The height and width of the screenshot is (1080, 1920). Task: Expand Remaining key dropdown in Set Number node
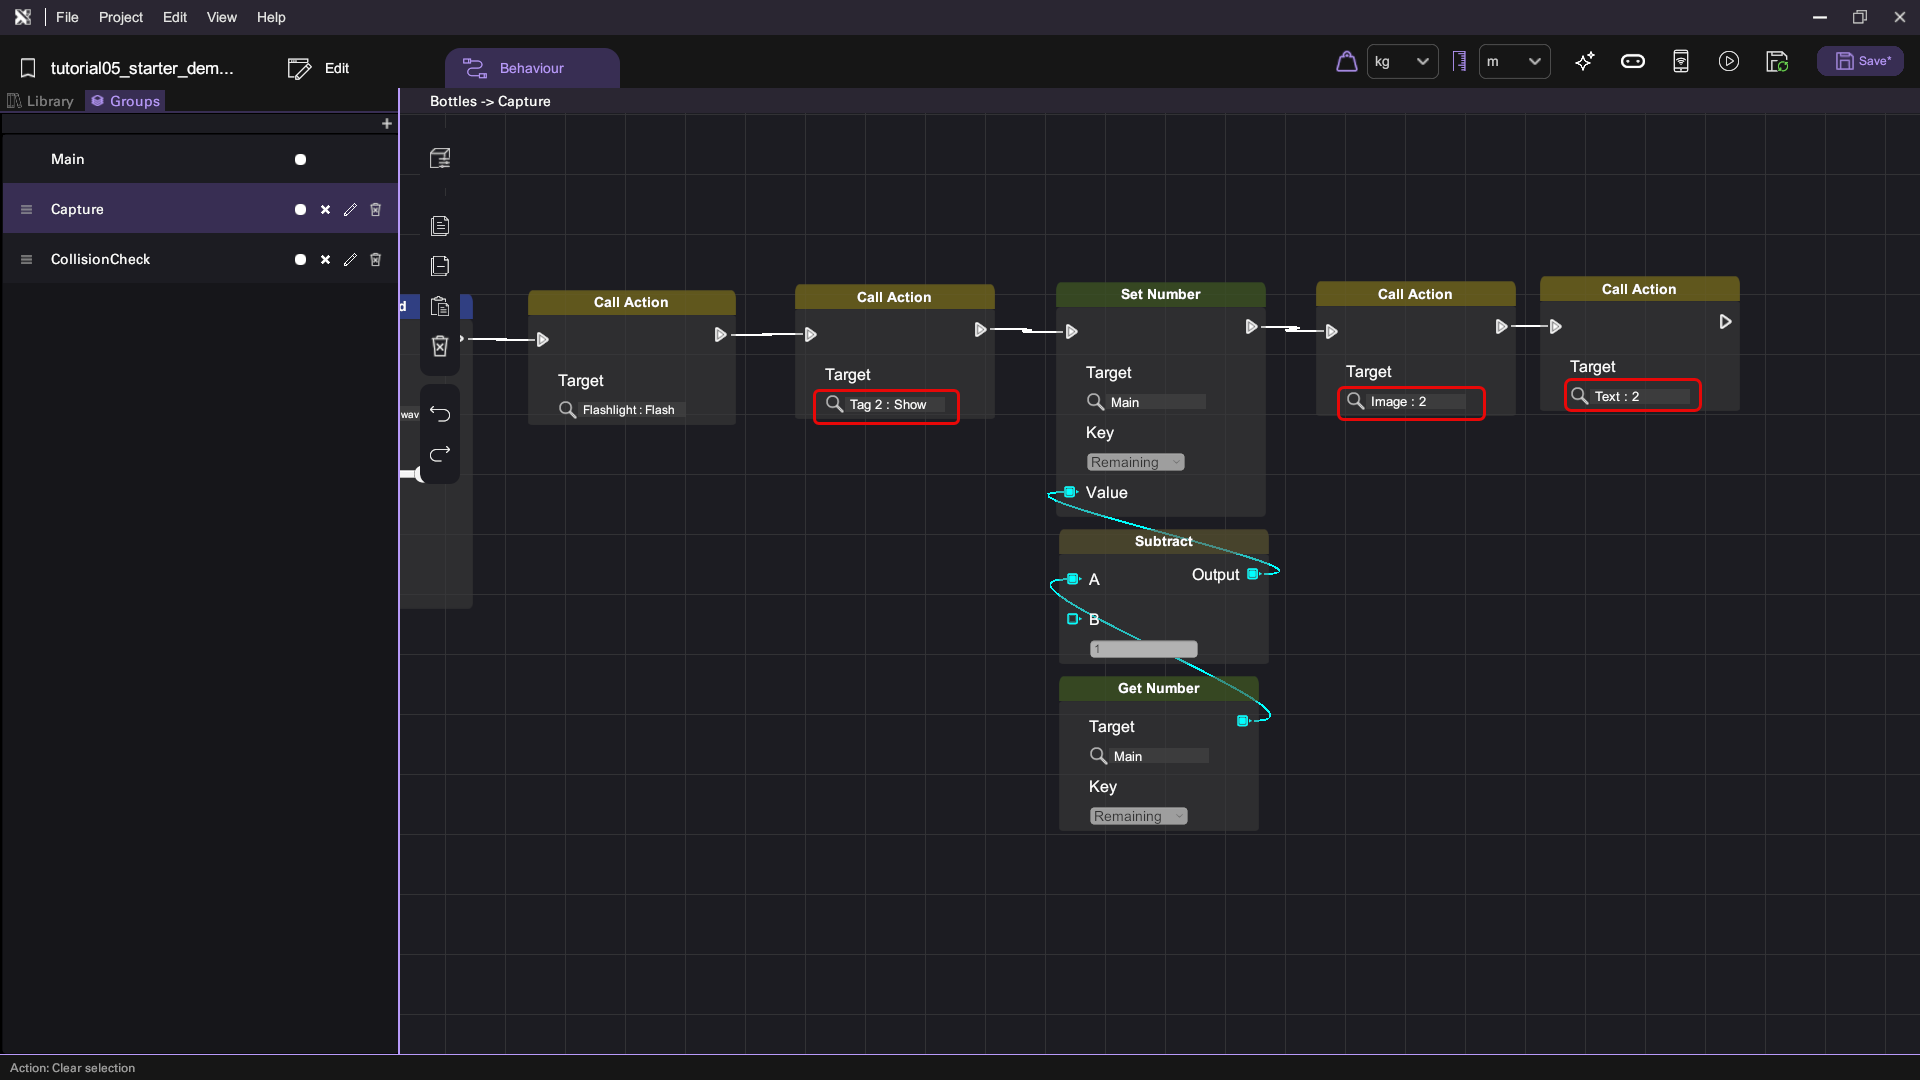pos(1135,462)
